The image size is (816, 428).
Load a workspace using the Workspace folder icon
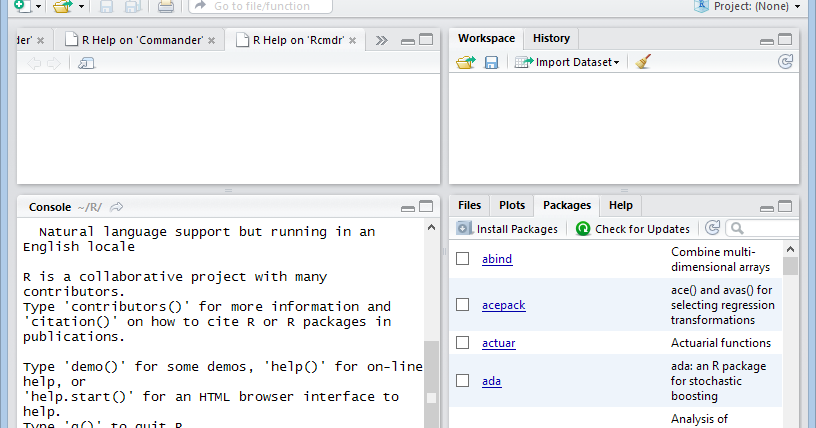[x=465, y=62]
